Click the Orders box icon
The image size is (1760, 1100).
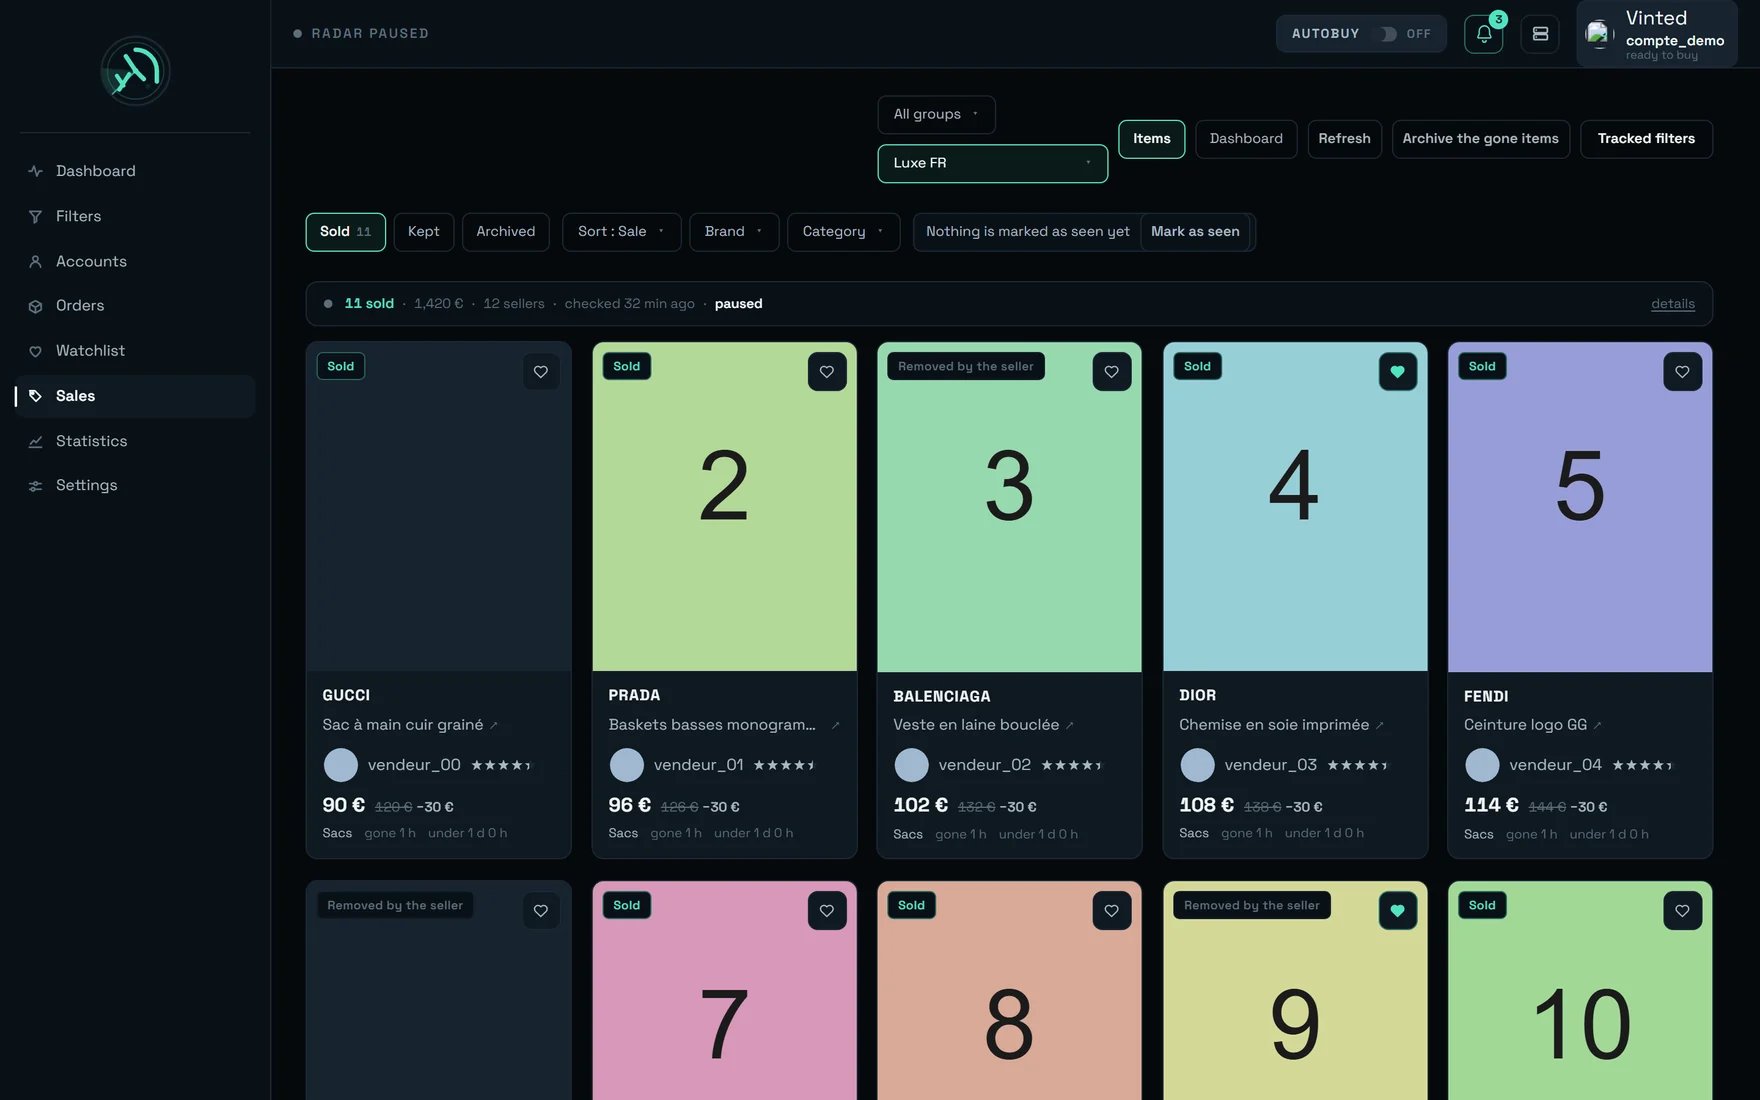point(35,306)
